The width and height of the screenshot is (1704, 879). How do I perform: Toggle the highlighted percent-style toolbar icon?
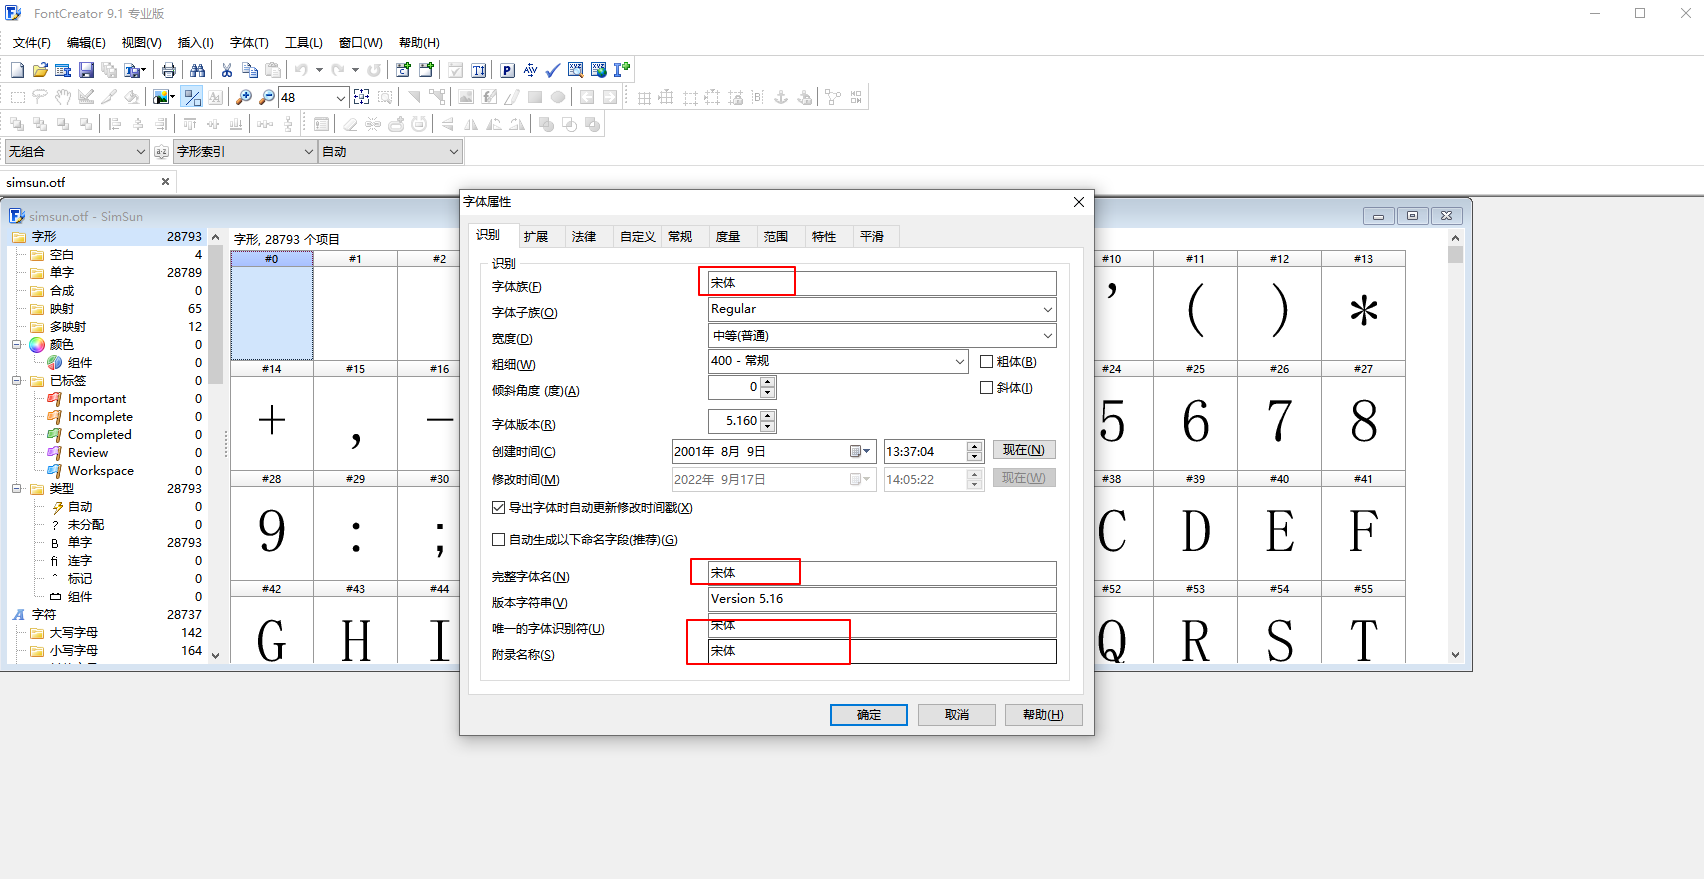(x=192, y=97)
